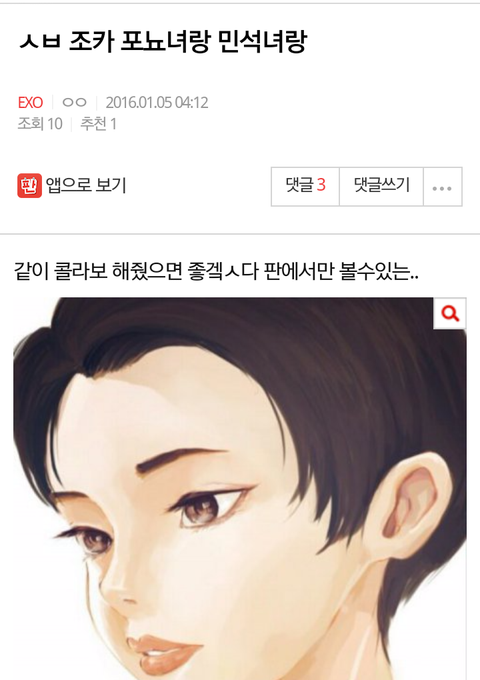Click the 조회 10 view count

40,124
